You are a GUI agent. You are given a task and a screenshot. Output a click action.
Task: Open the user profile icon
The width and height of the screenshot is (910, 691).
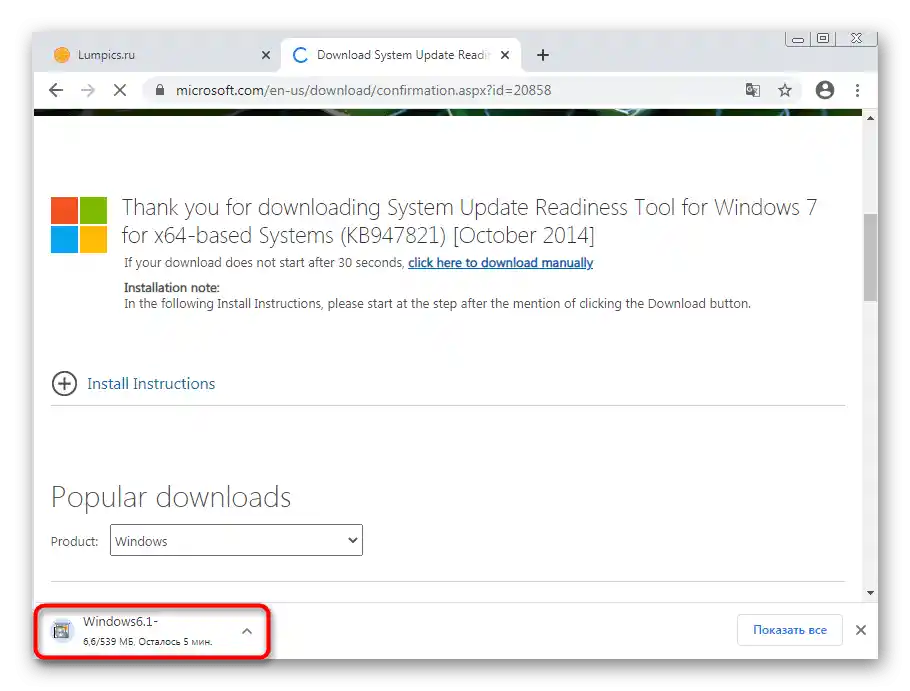click(825, 90)
